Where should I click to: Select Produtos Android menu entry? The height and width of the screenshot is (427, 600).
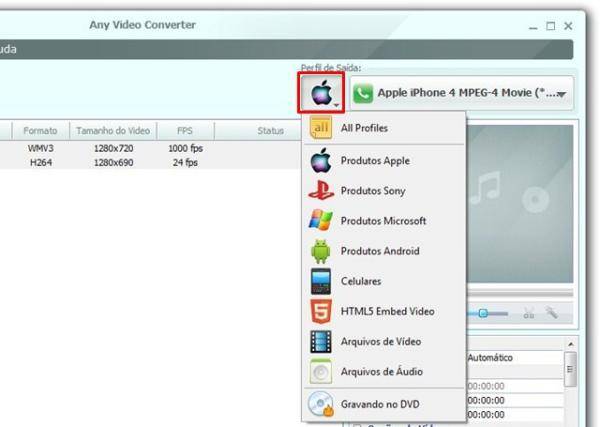384,251
